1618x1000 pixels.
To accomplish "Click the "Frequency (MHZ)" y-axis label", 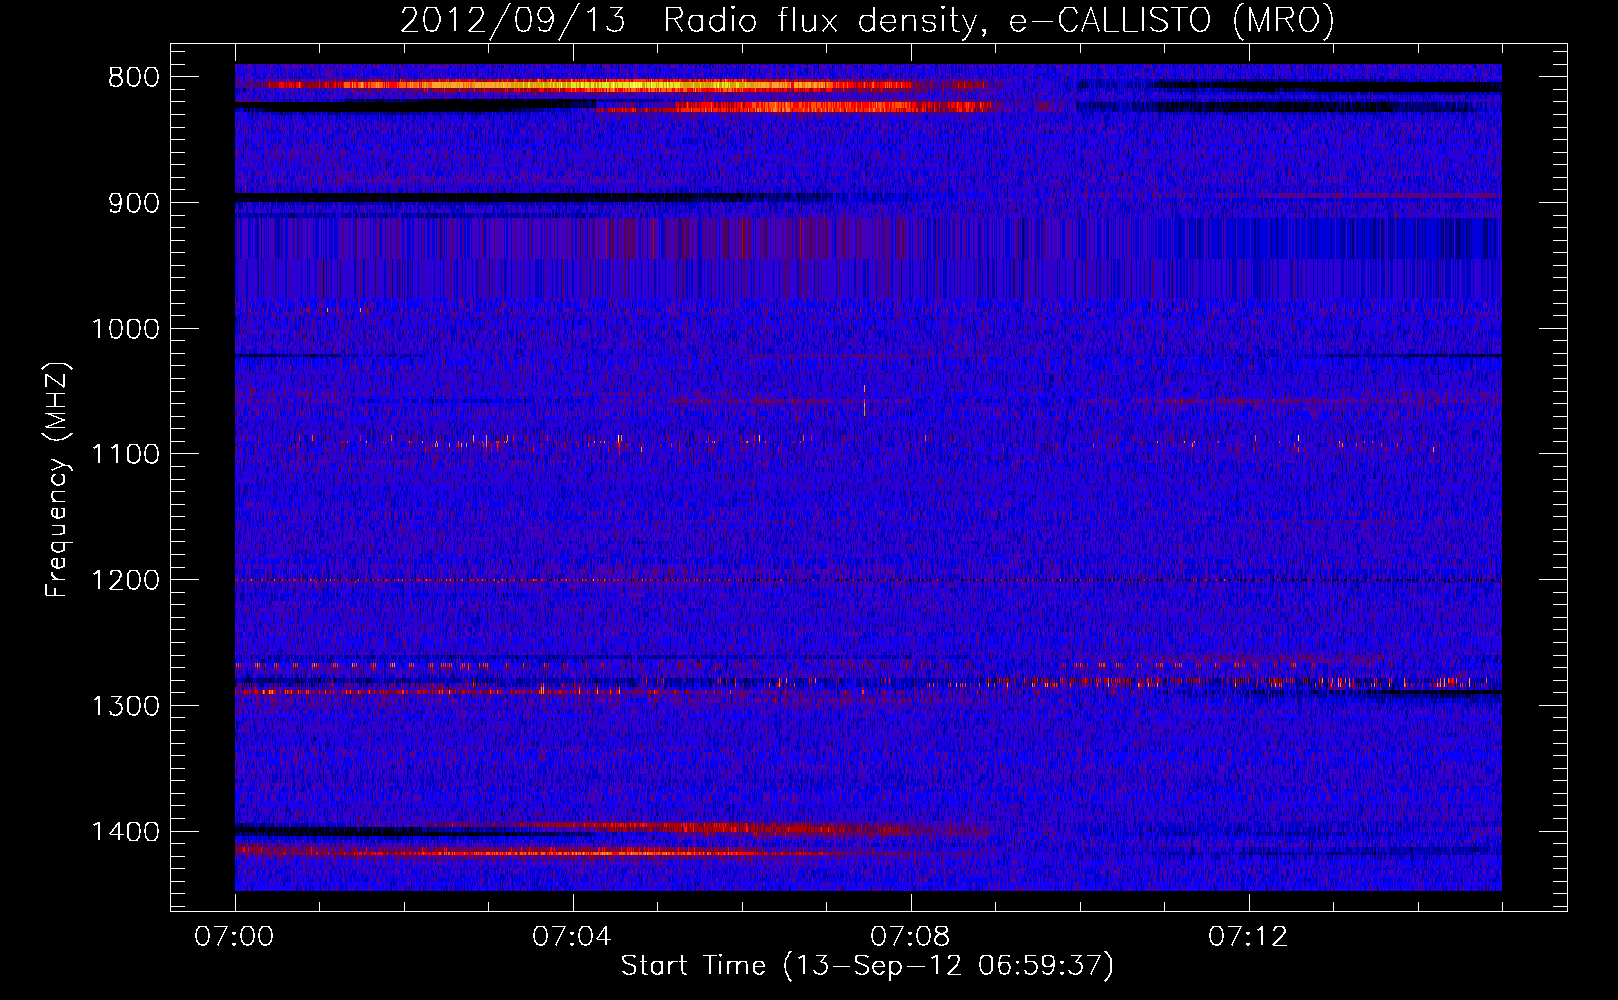I will [x=57, y=480].
